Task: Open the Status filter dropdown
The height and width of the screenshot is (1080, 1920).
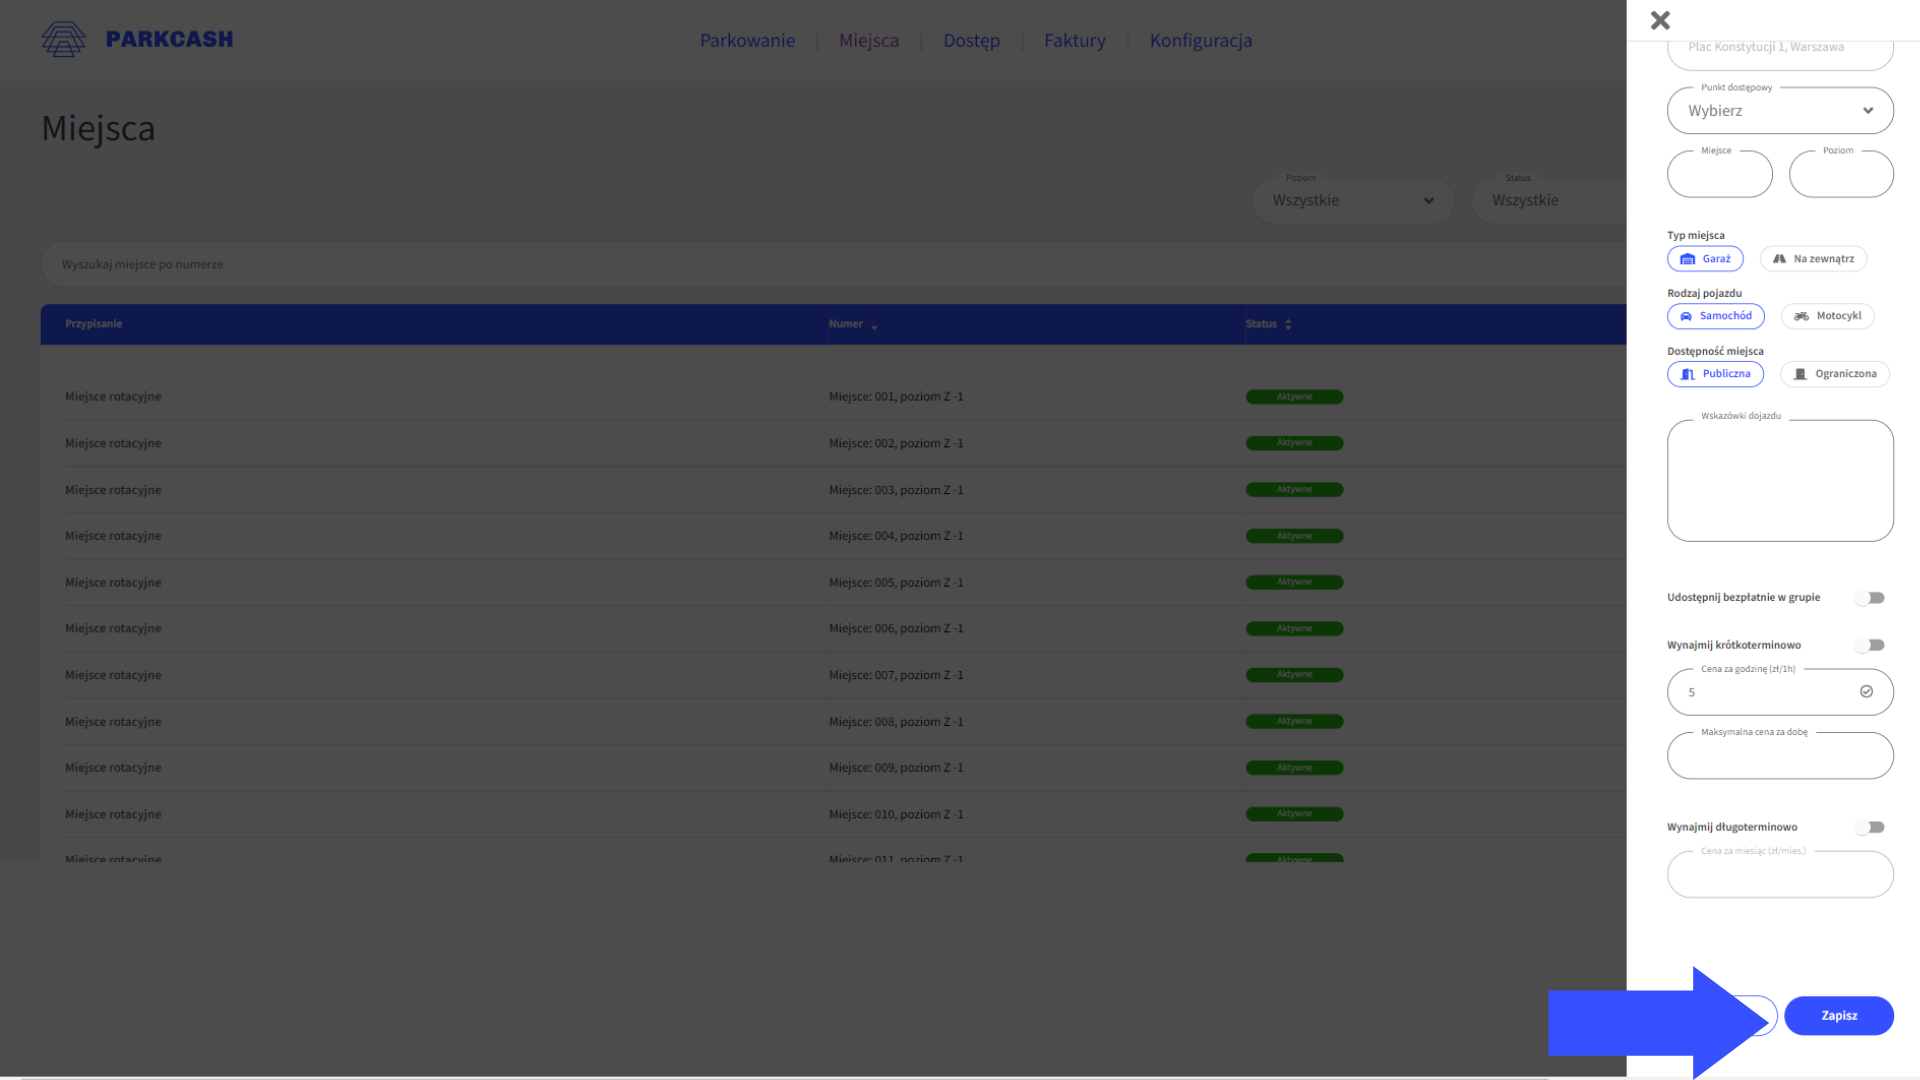Action: (1548, 201)
